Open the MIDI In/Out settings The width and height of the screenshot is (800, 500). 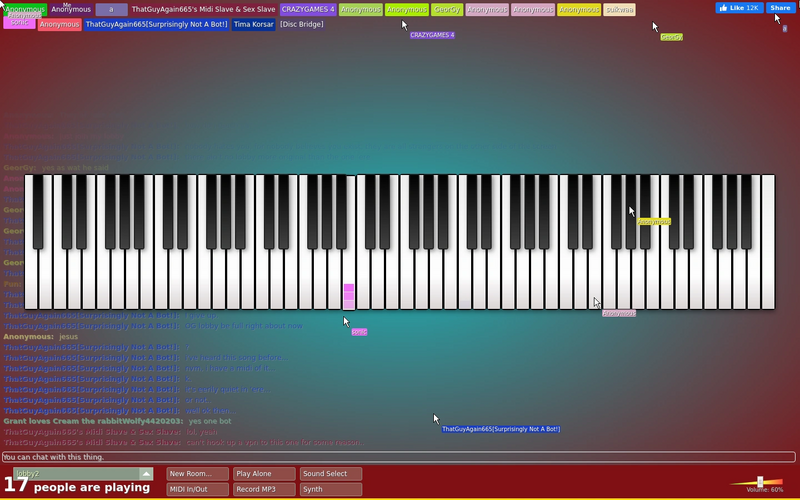pos(197,489)
